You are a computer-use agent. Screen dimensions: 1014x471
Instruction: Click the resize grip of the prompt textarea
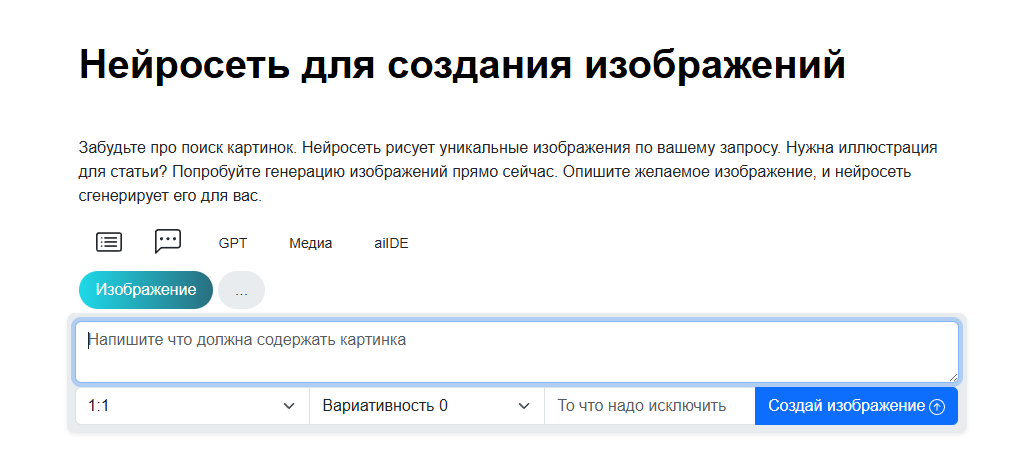coord(953,377)
